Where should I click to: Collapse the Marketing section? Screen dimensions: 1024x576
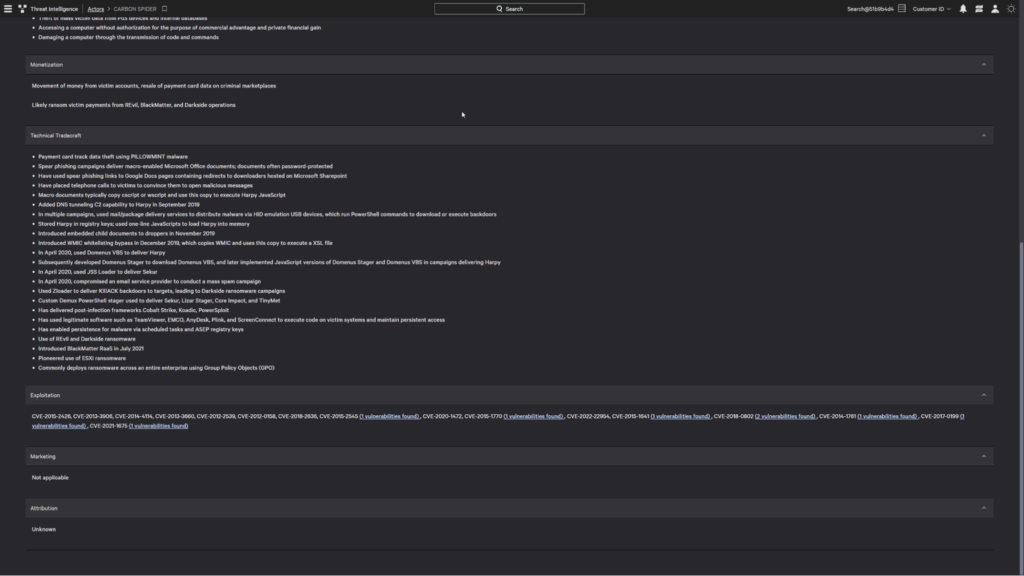tap(983, 456)
